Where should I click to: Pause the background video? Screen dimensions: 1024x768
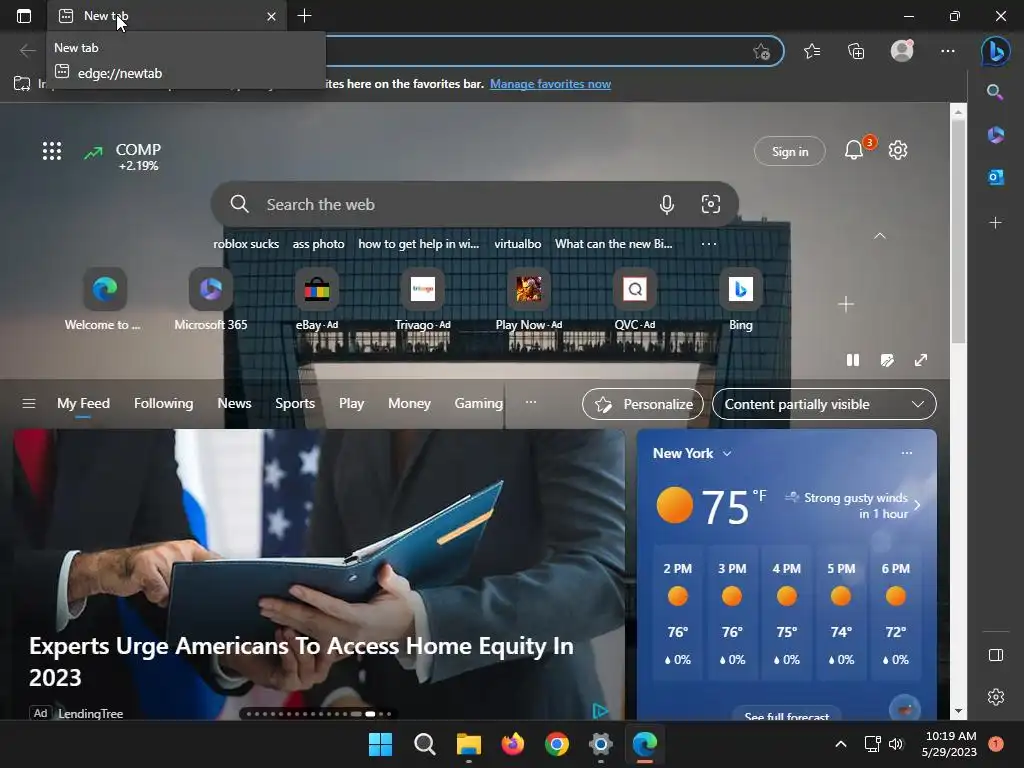click(853, 360)
